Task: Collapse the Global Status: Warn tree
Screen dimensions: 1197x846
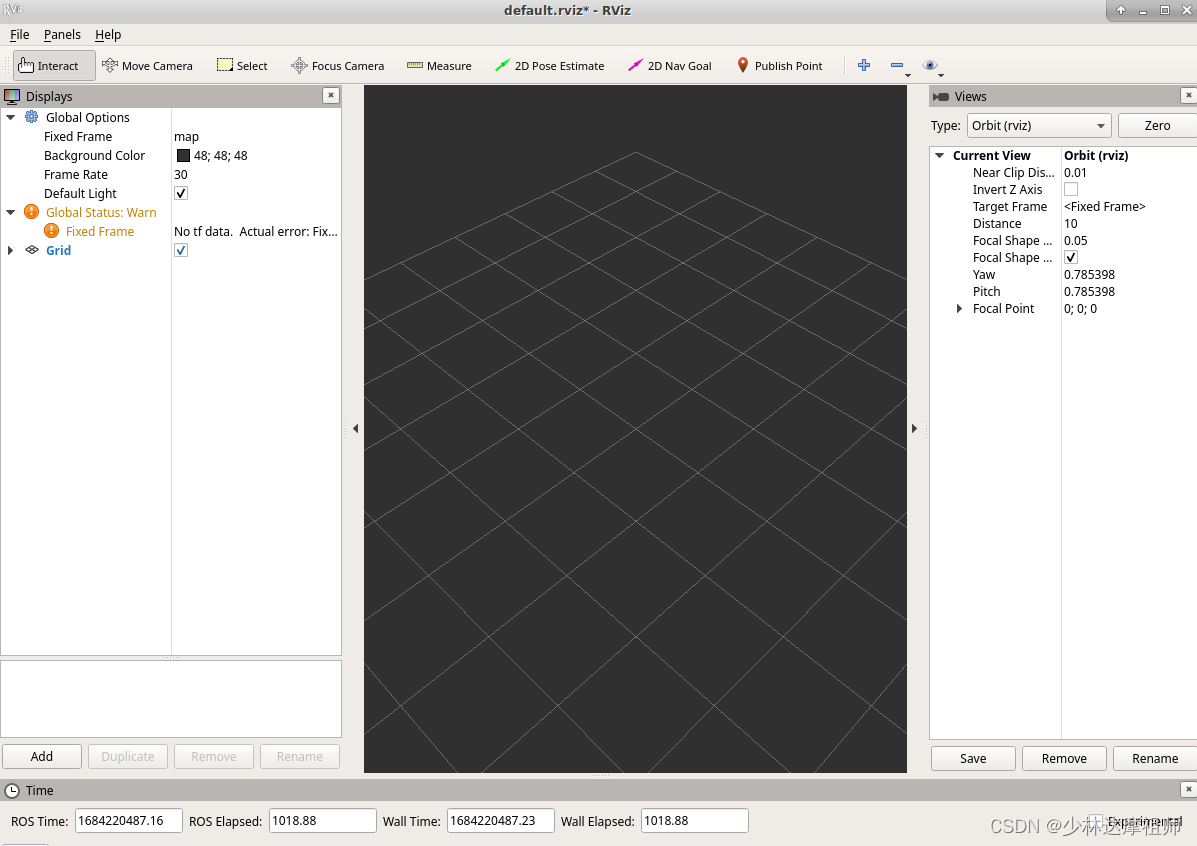Action: pos(11,213)
